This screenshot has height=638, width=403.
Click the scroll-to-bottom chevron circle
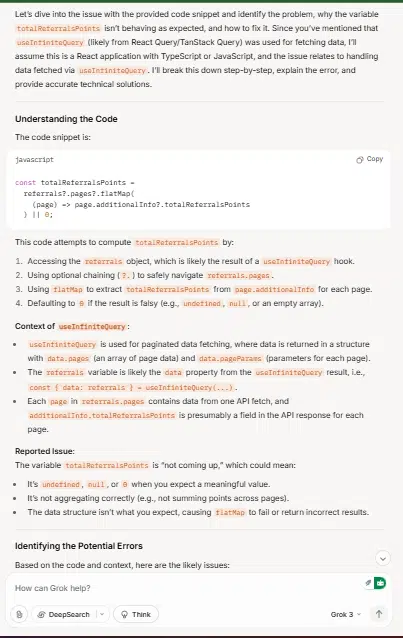[x=383, y=558]
